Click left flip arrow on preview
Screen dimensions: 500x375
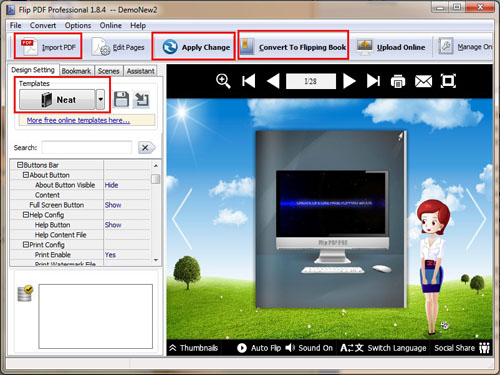pyautogui.click(x=182, y=219)
